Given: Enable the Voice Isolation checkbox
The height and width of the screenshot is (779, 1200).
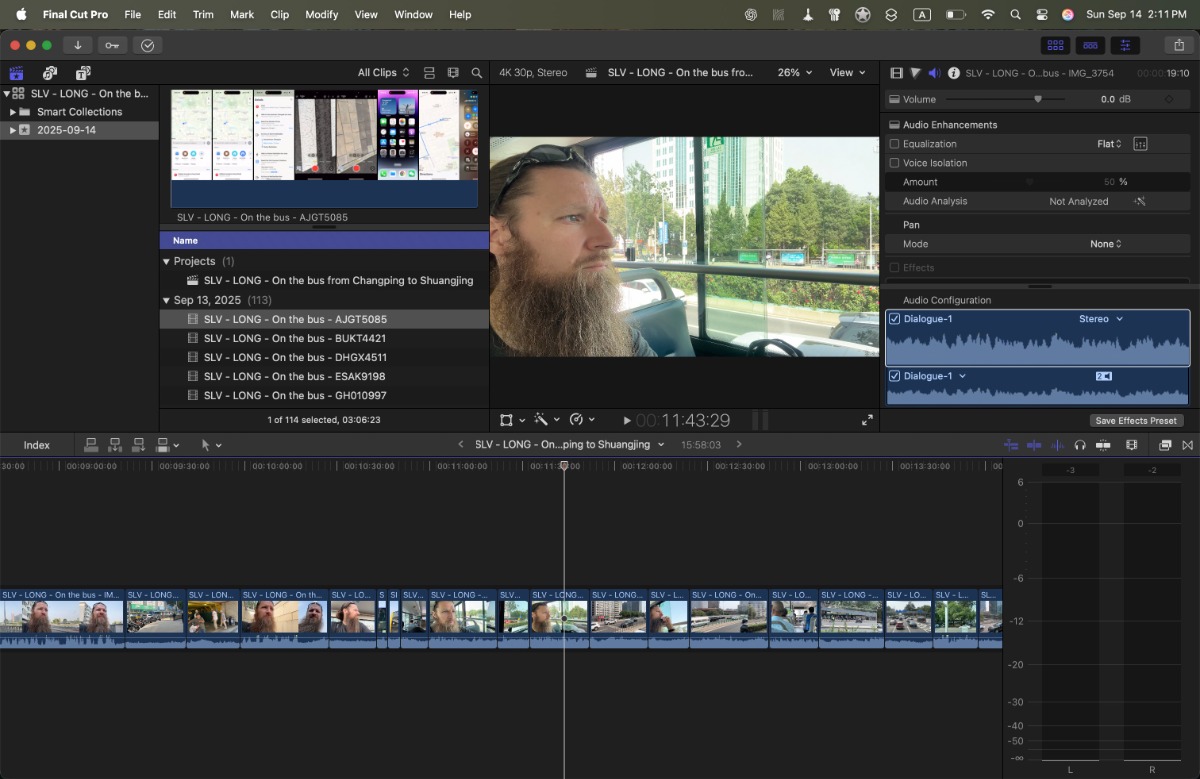Looking at the screenshot, I should pyautogui.click(x=894, y=163).
